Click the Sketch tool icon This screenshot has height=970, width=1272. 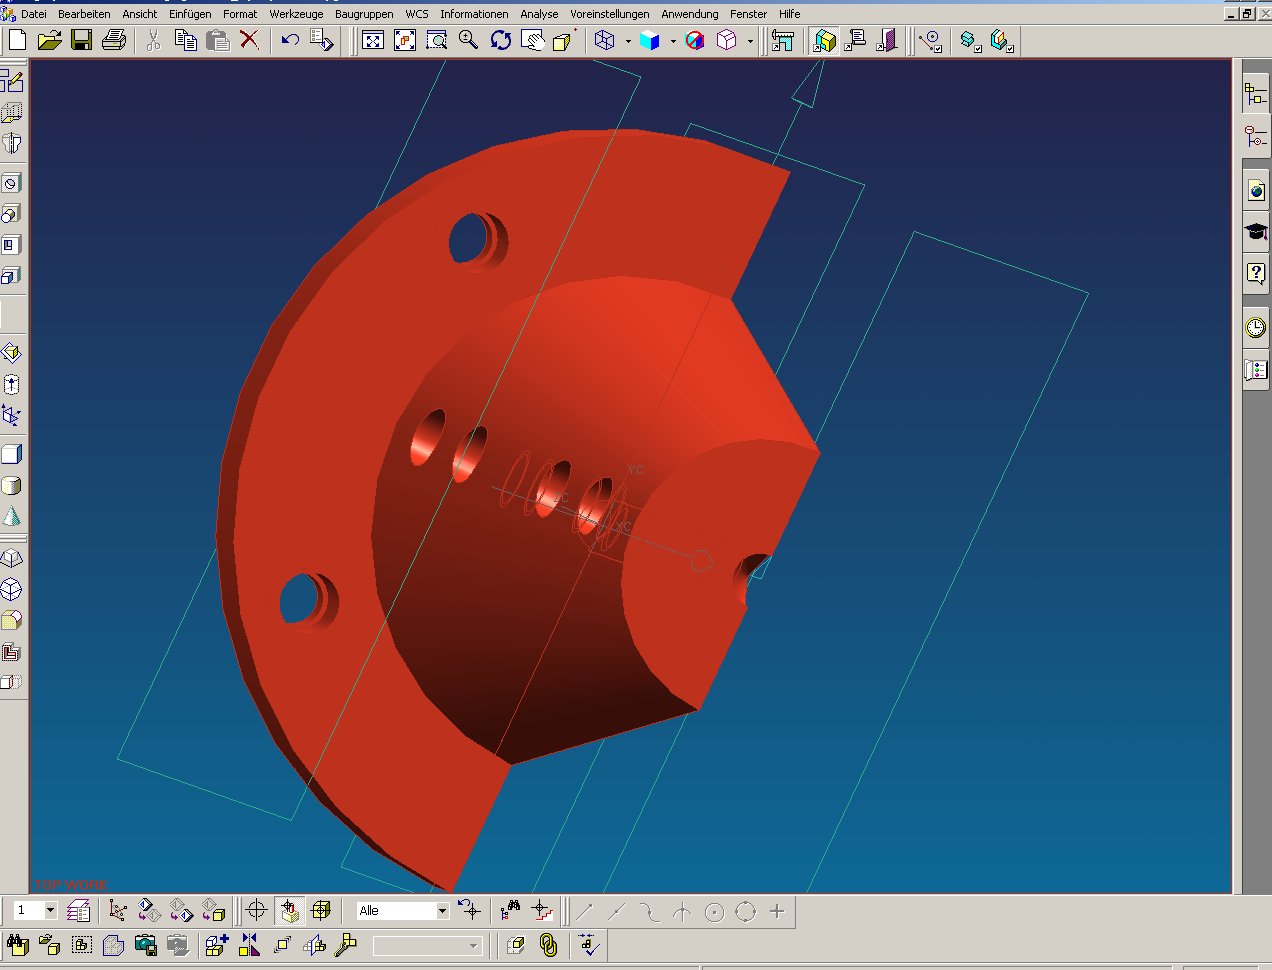pyautogui.click(x=12, y=81)
